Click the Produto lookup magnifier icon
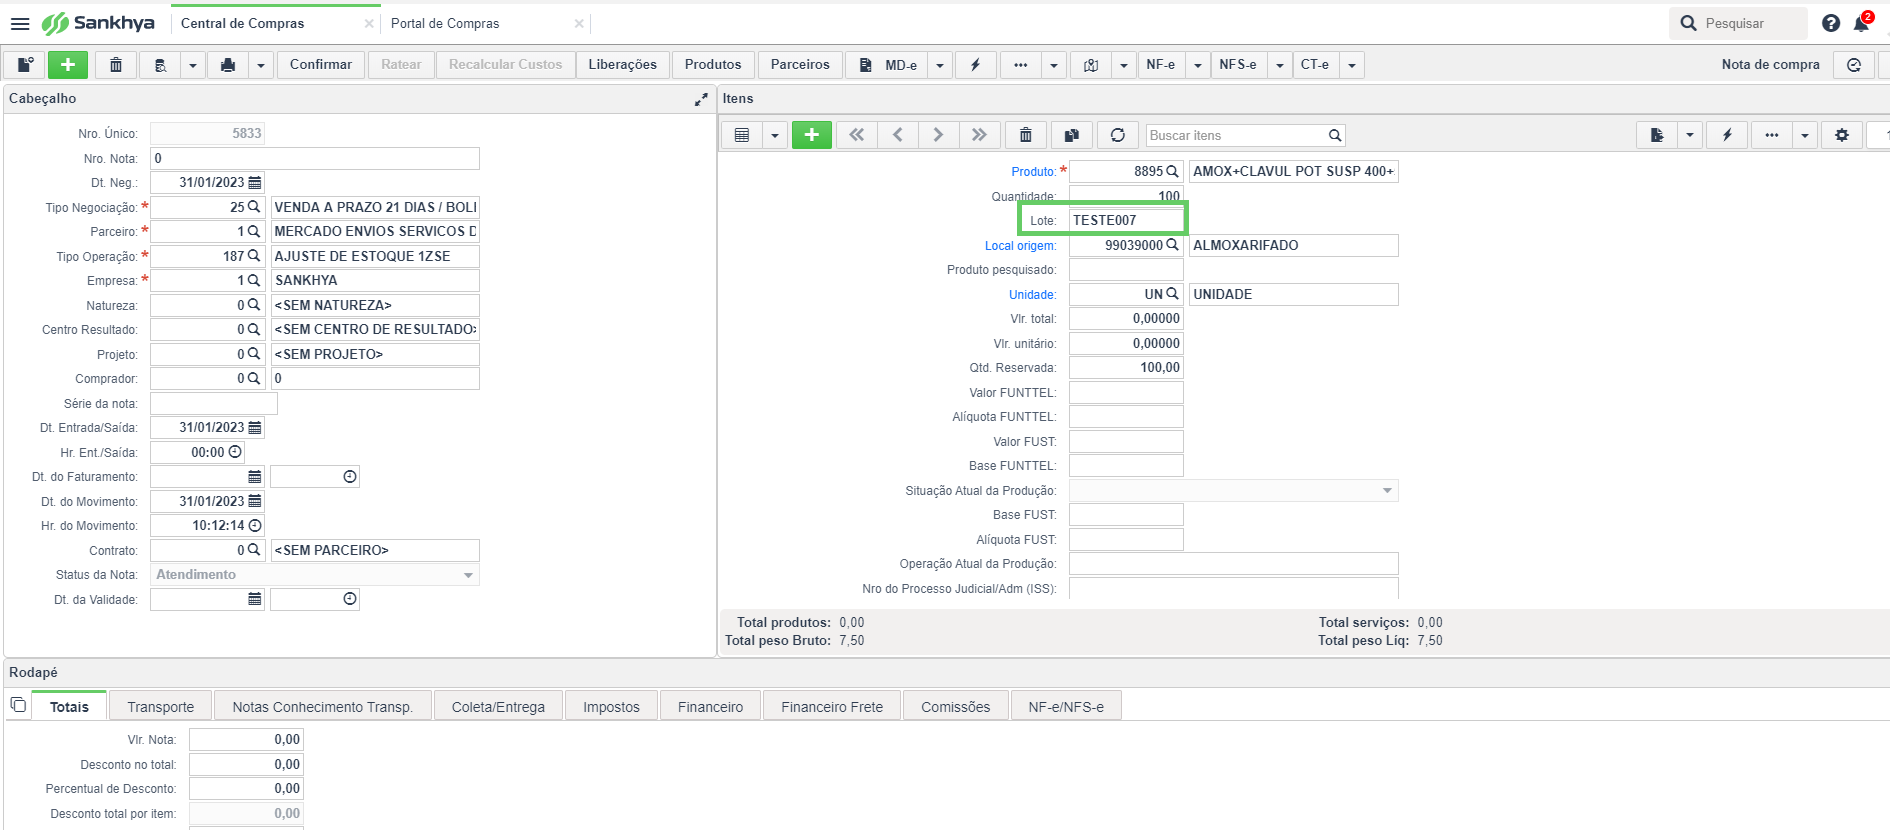1890x830 pixels. pos(1173,171)
